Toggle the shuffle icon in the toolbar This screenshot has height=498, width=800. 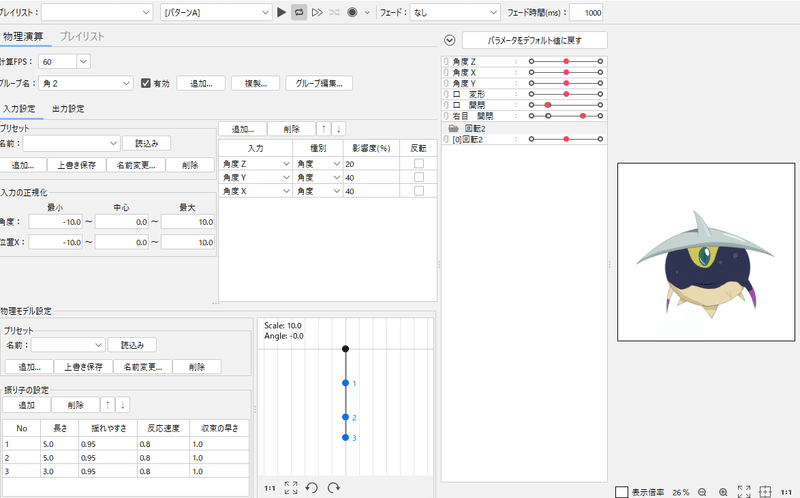coord(334,12)
